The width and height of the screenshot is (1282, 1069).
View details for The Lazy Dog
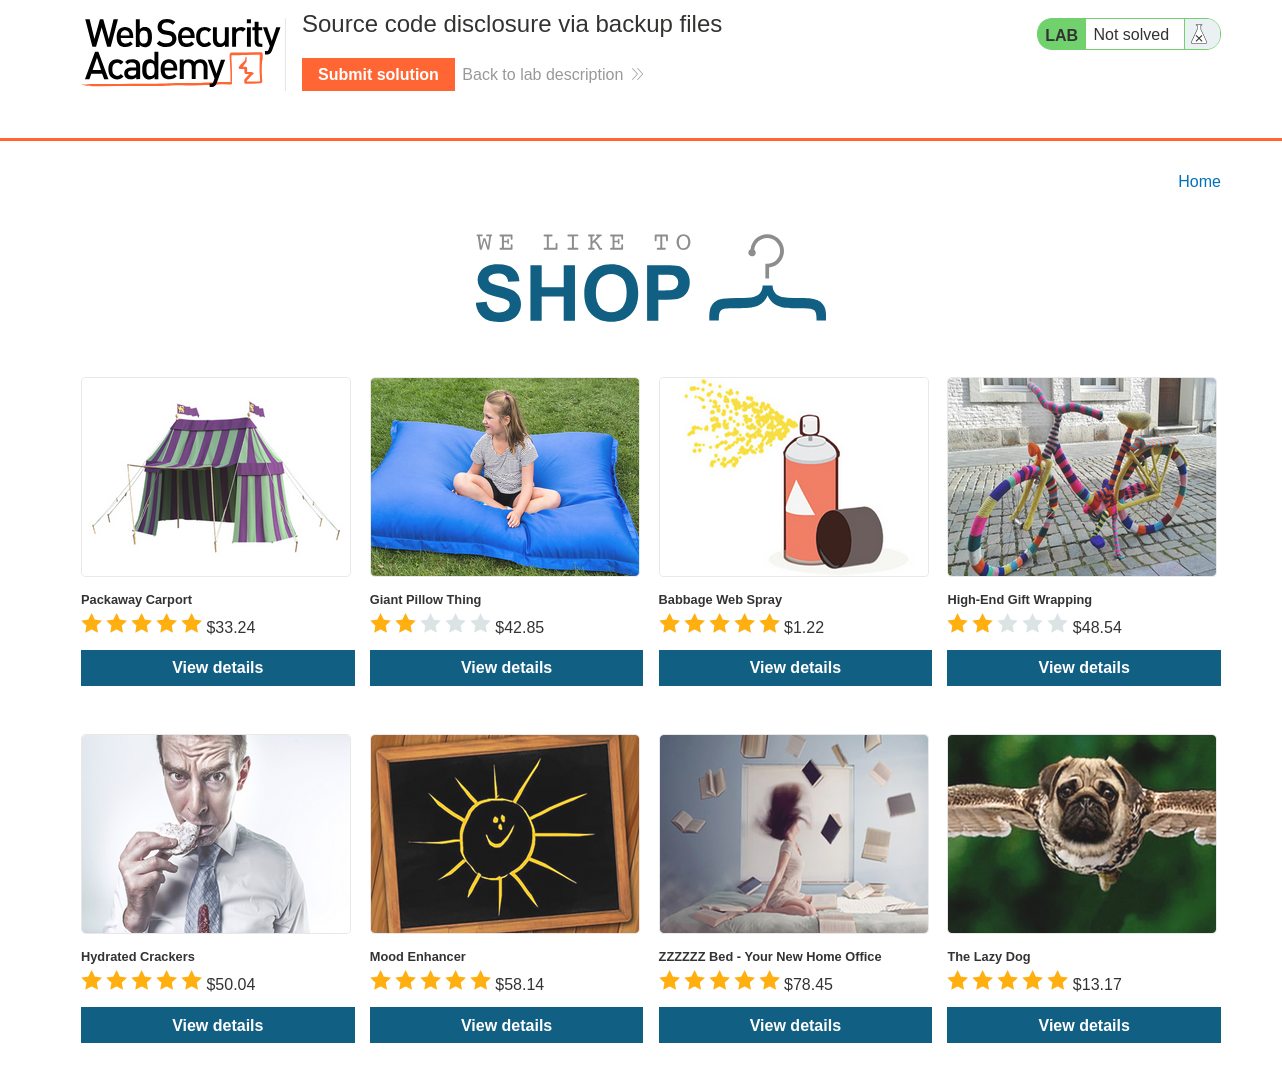1084,1025
